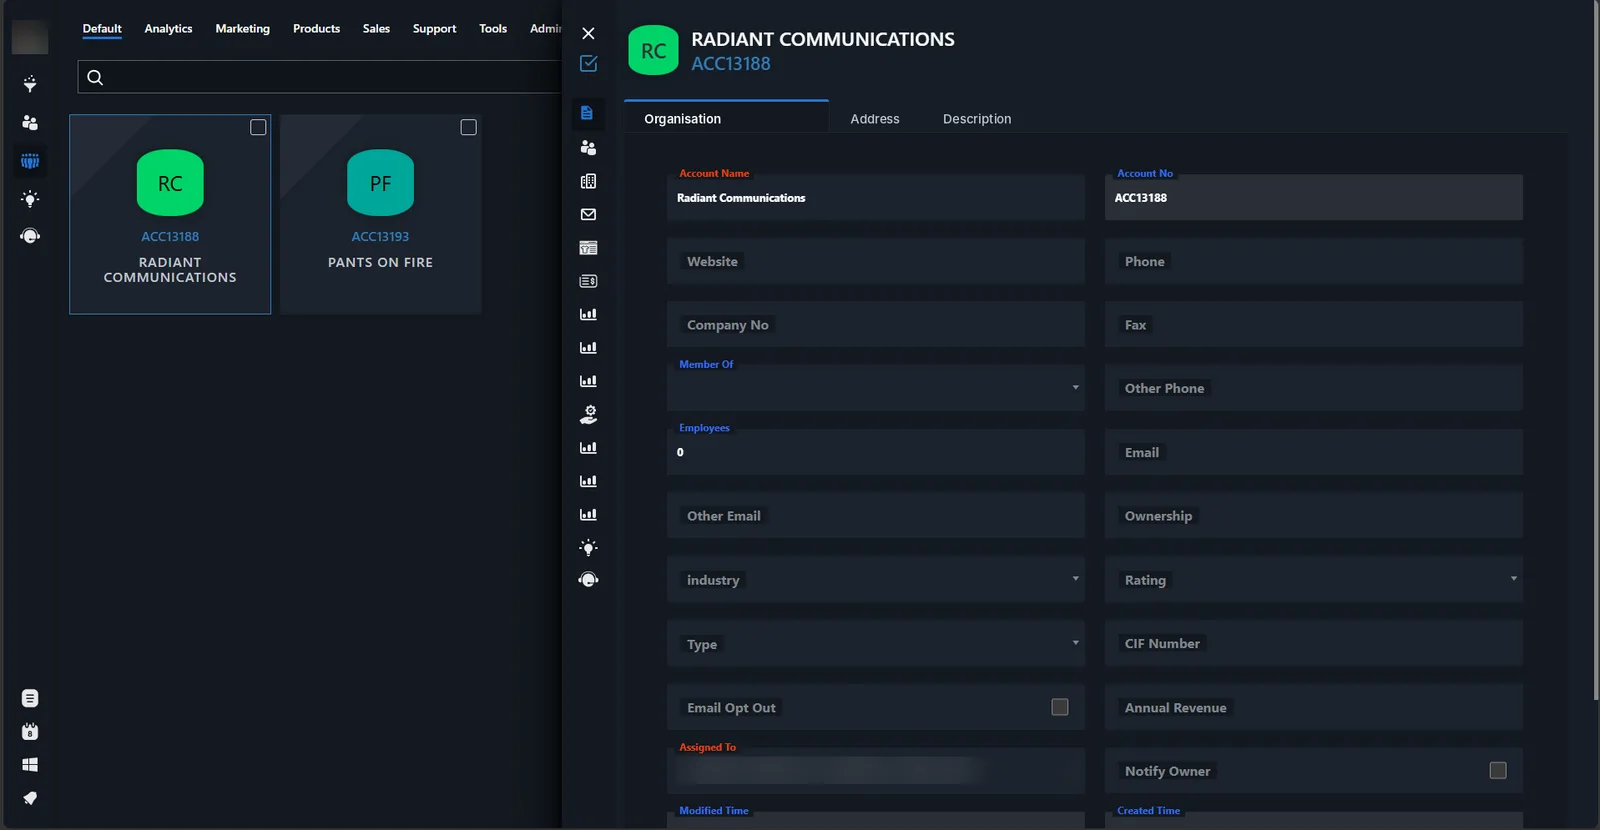This screenshot has width=1600, height=830.
Task: Open the invoice dollar icon in the panel strip
Action: tap(588, 281)
